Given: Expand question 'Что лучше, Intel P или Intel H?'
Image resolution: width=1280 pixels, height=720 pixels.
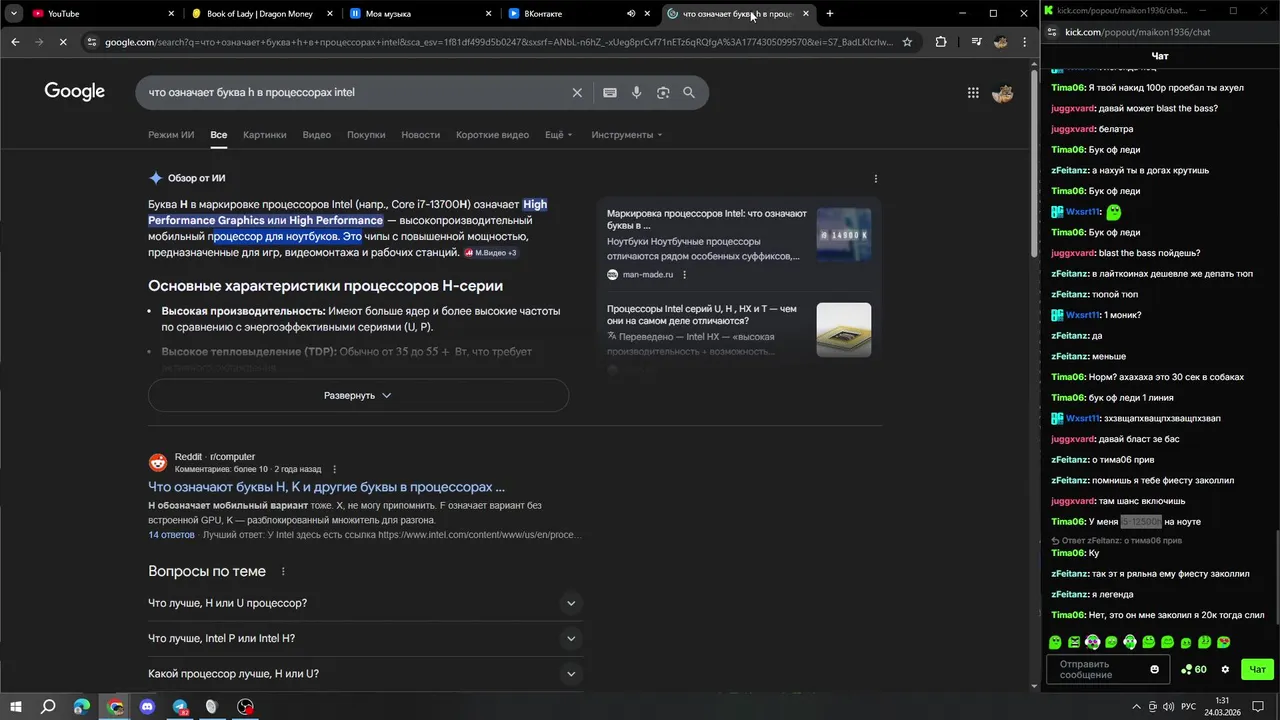Looking at the screenshot, I should [365, 638].
